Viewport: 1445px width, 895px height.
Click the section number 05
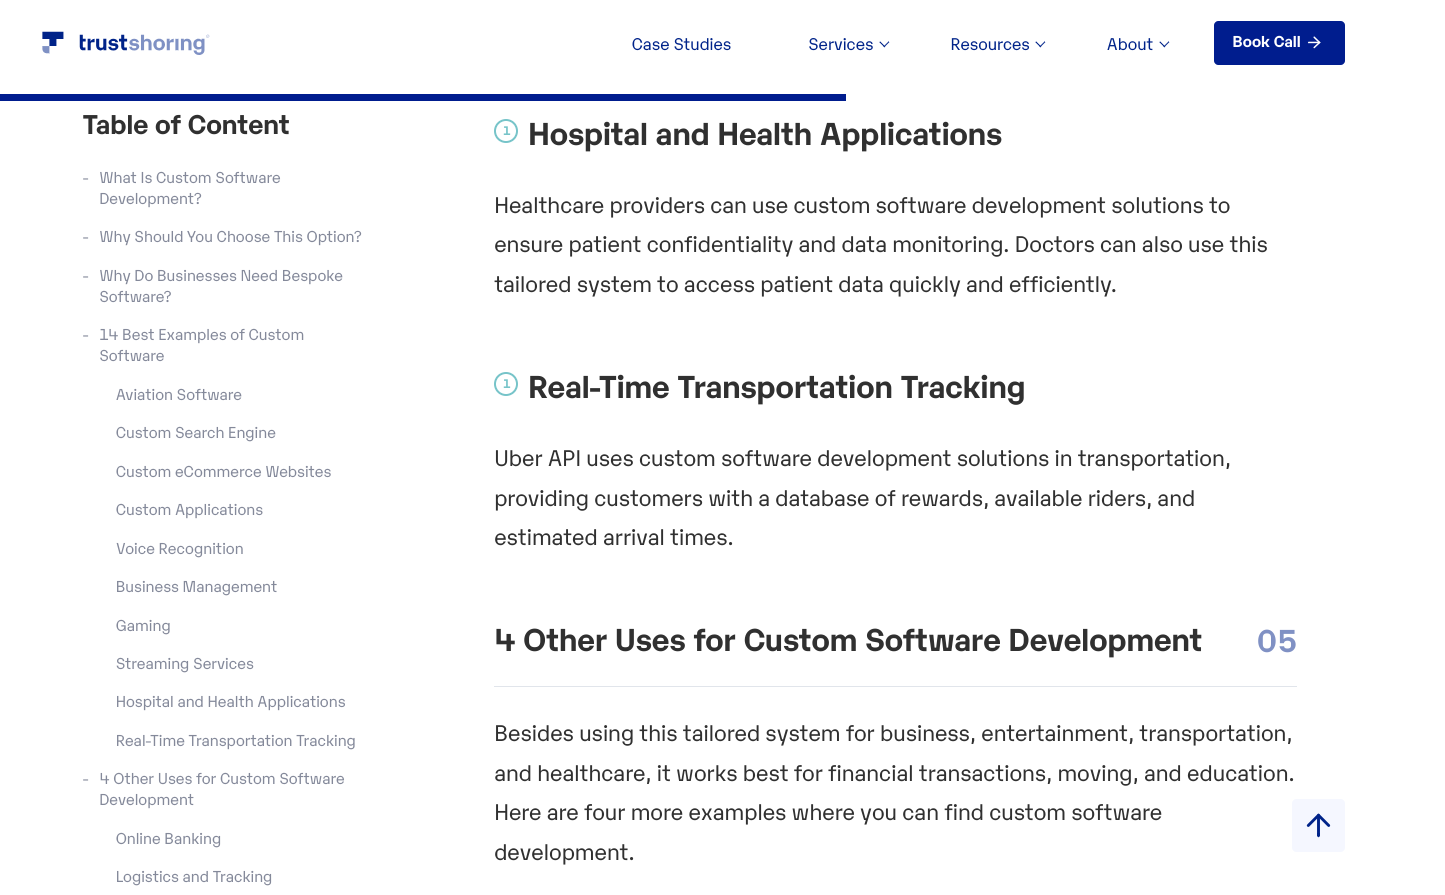1276,641
